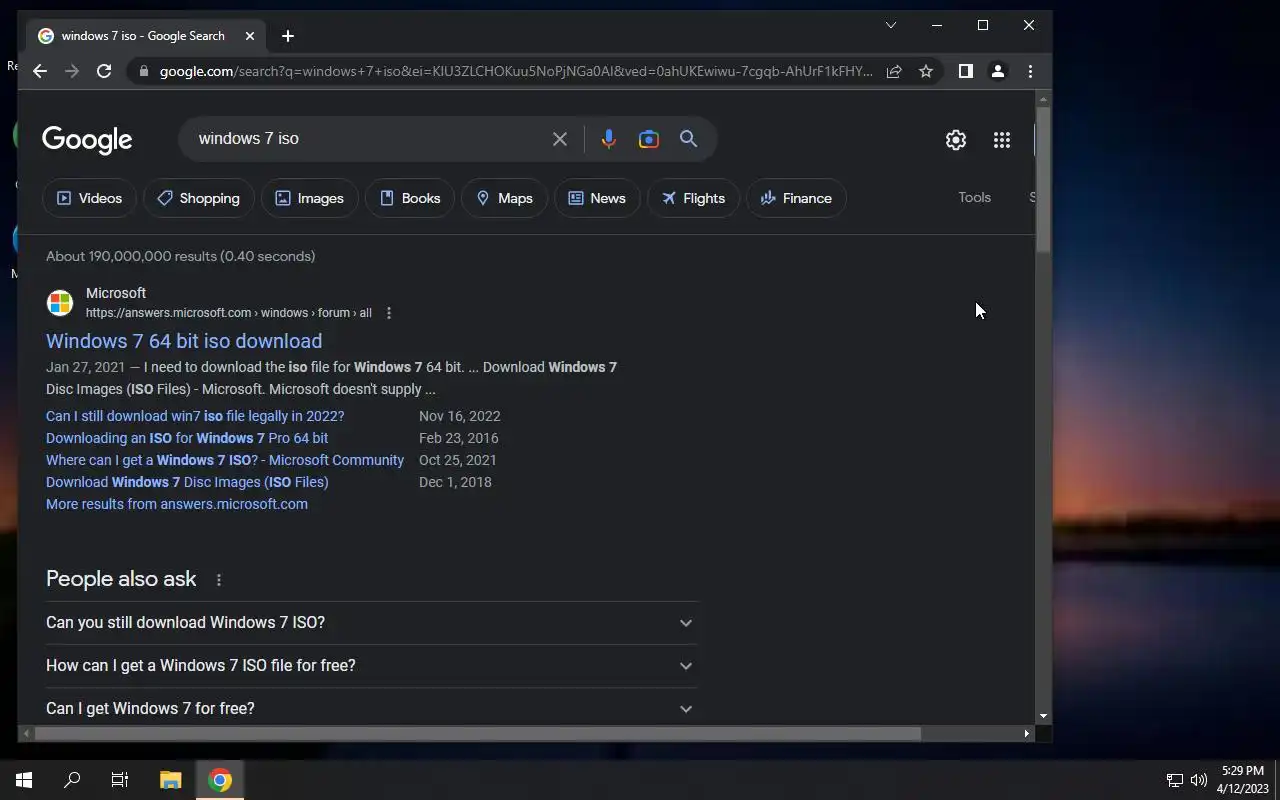Open the Chrome profile icon

pos(998,71)
